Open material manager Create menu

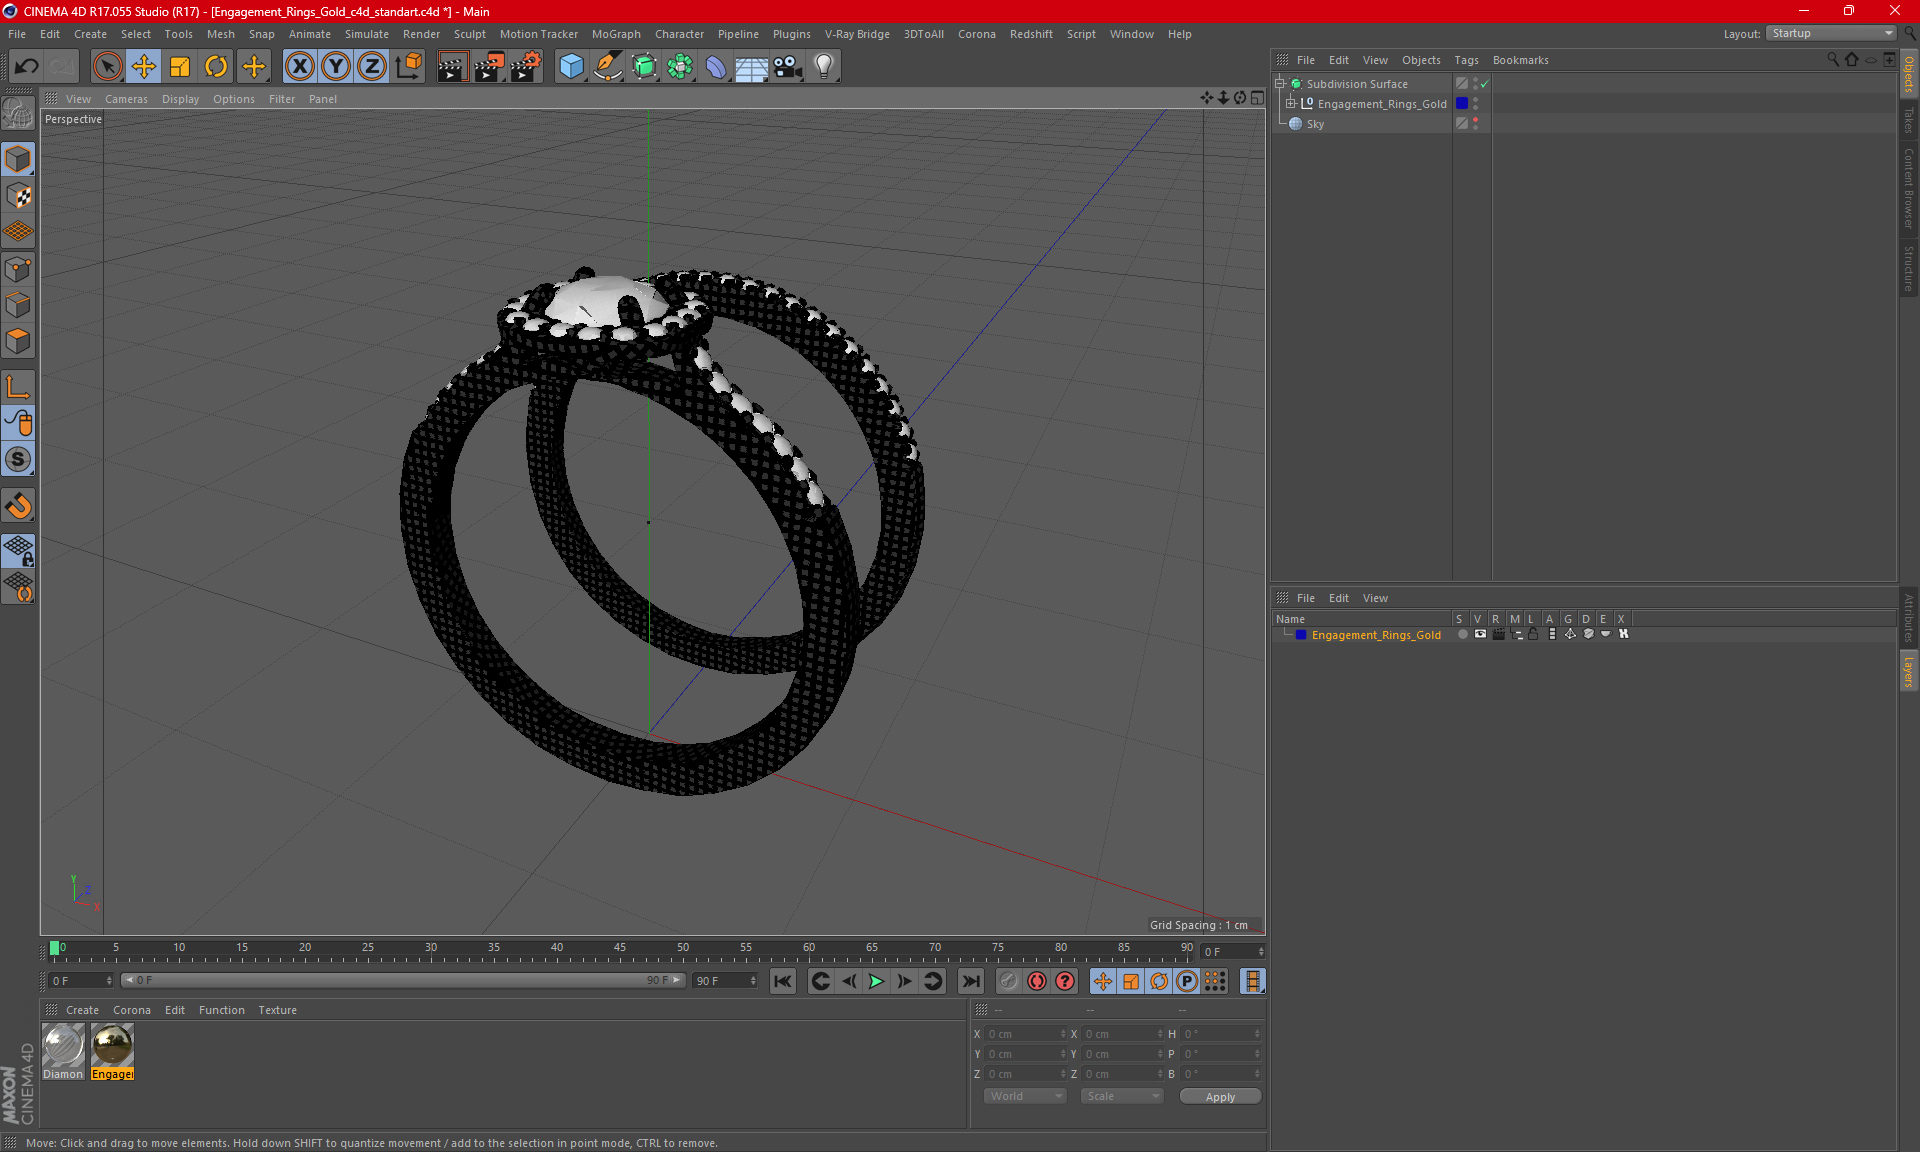click(x=82, y=1010)
